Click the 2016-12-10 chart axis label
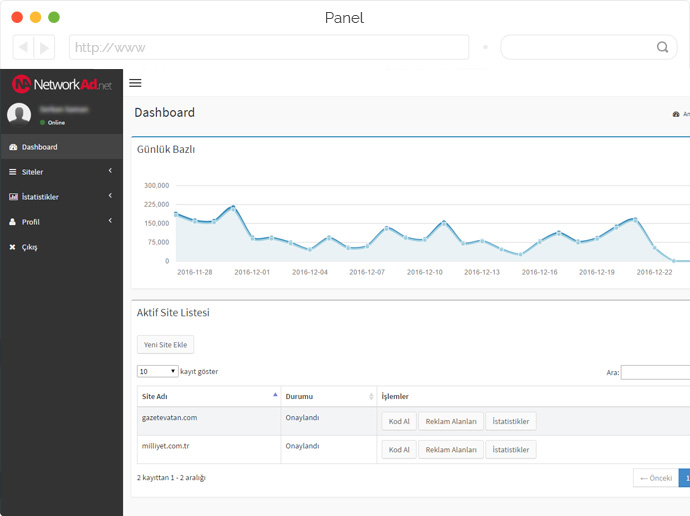Image resolution: width=690 pixels, height=516 pixels. [425, 272]
